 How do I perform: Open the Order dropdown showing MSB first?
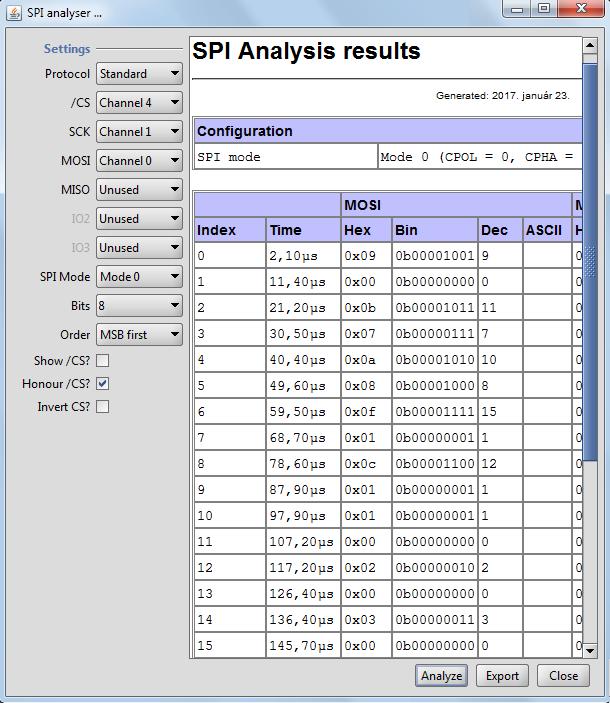pos(139,334)
